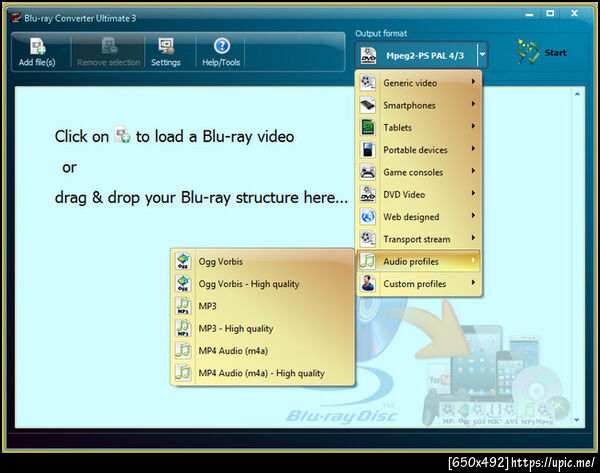Choose MP4 Audio (m4a) - High quality
Screen dimensions: 600x473
[262, 373]
